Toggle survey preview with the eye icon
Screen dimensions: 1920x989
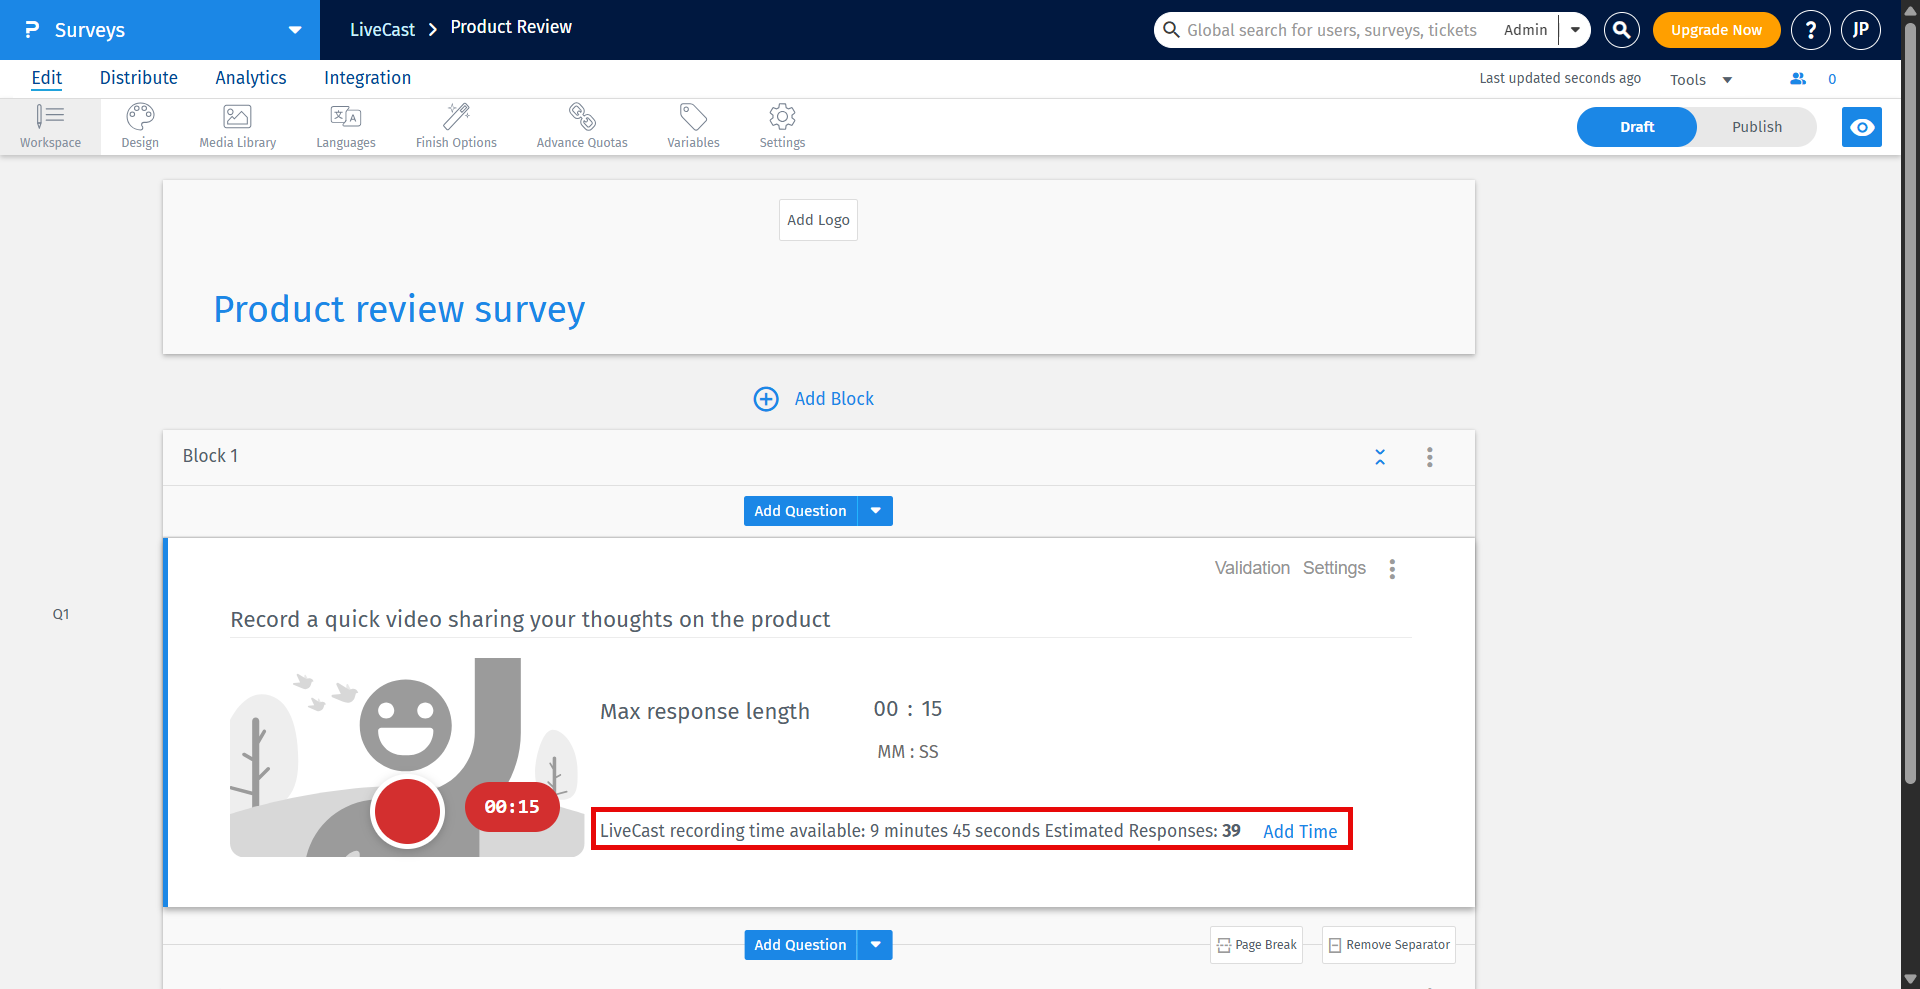point(1861,127)
